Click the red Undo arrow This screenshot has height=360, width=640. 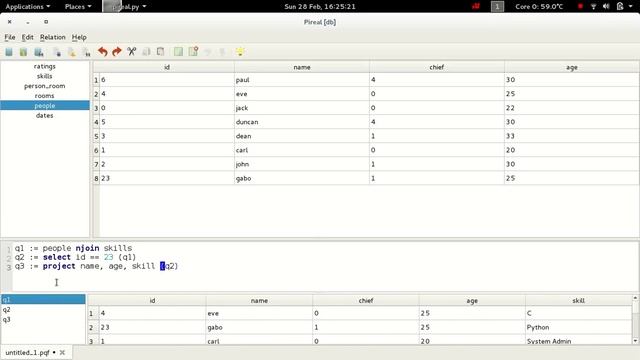102,51
